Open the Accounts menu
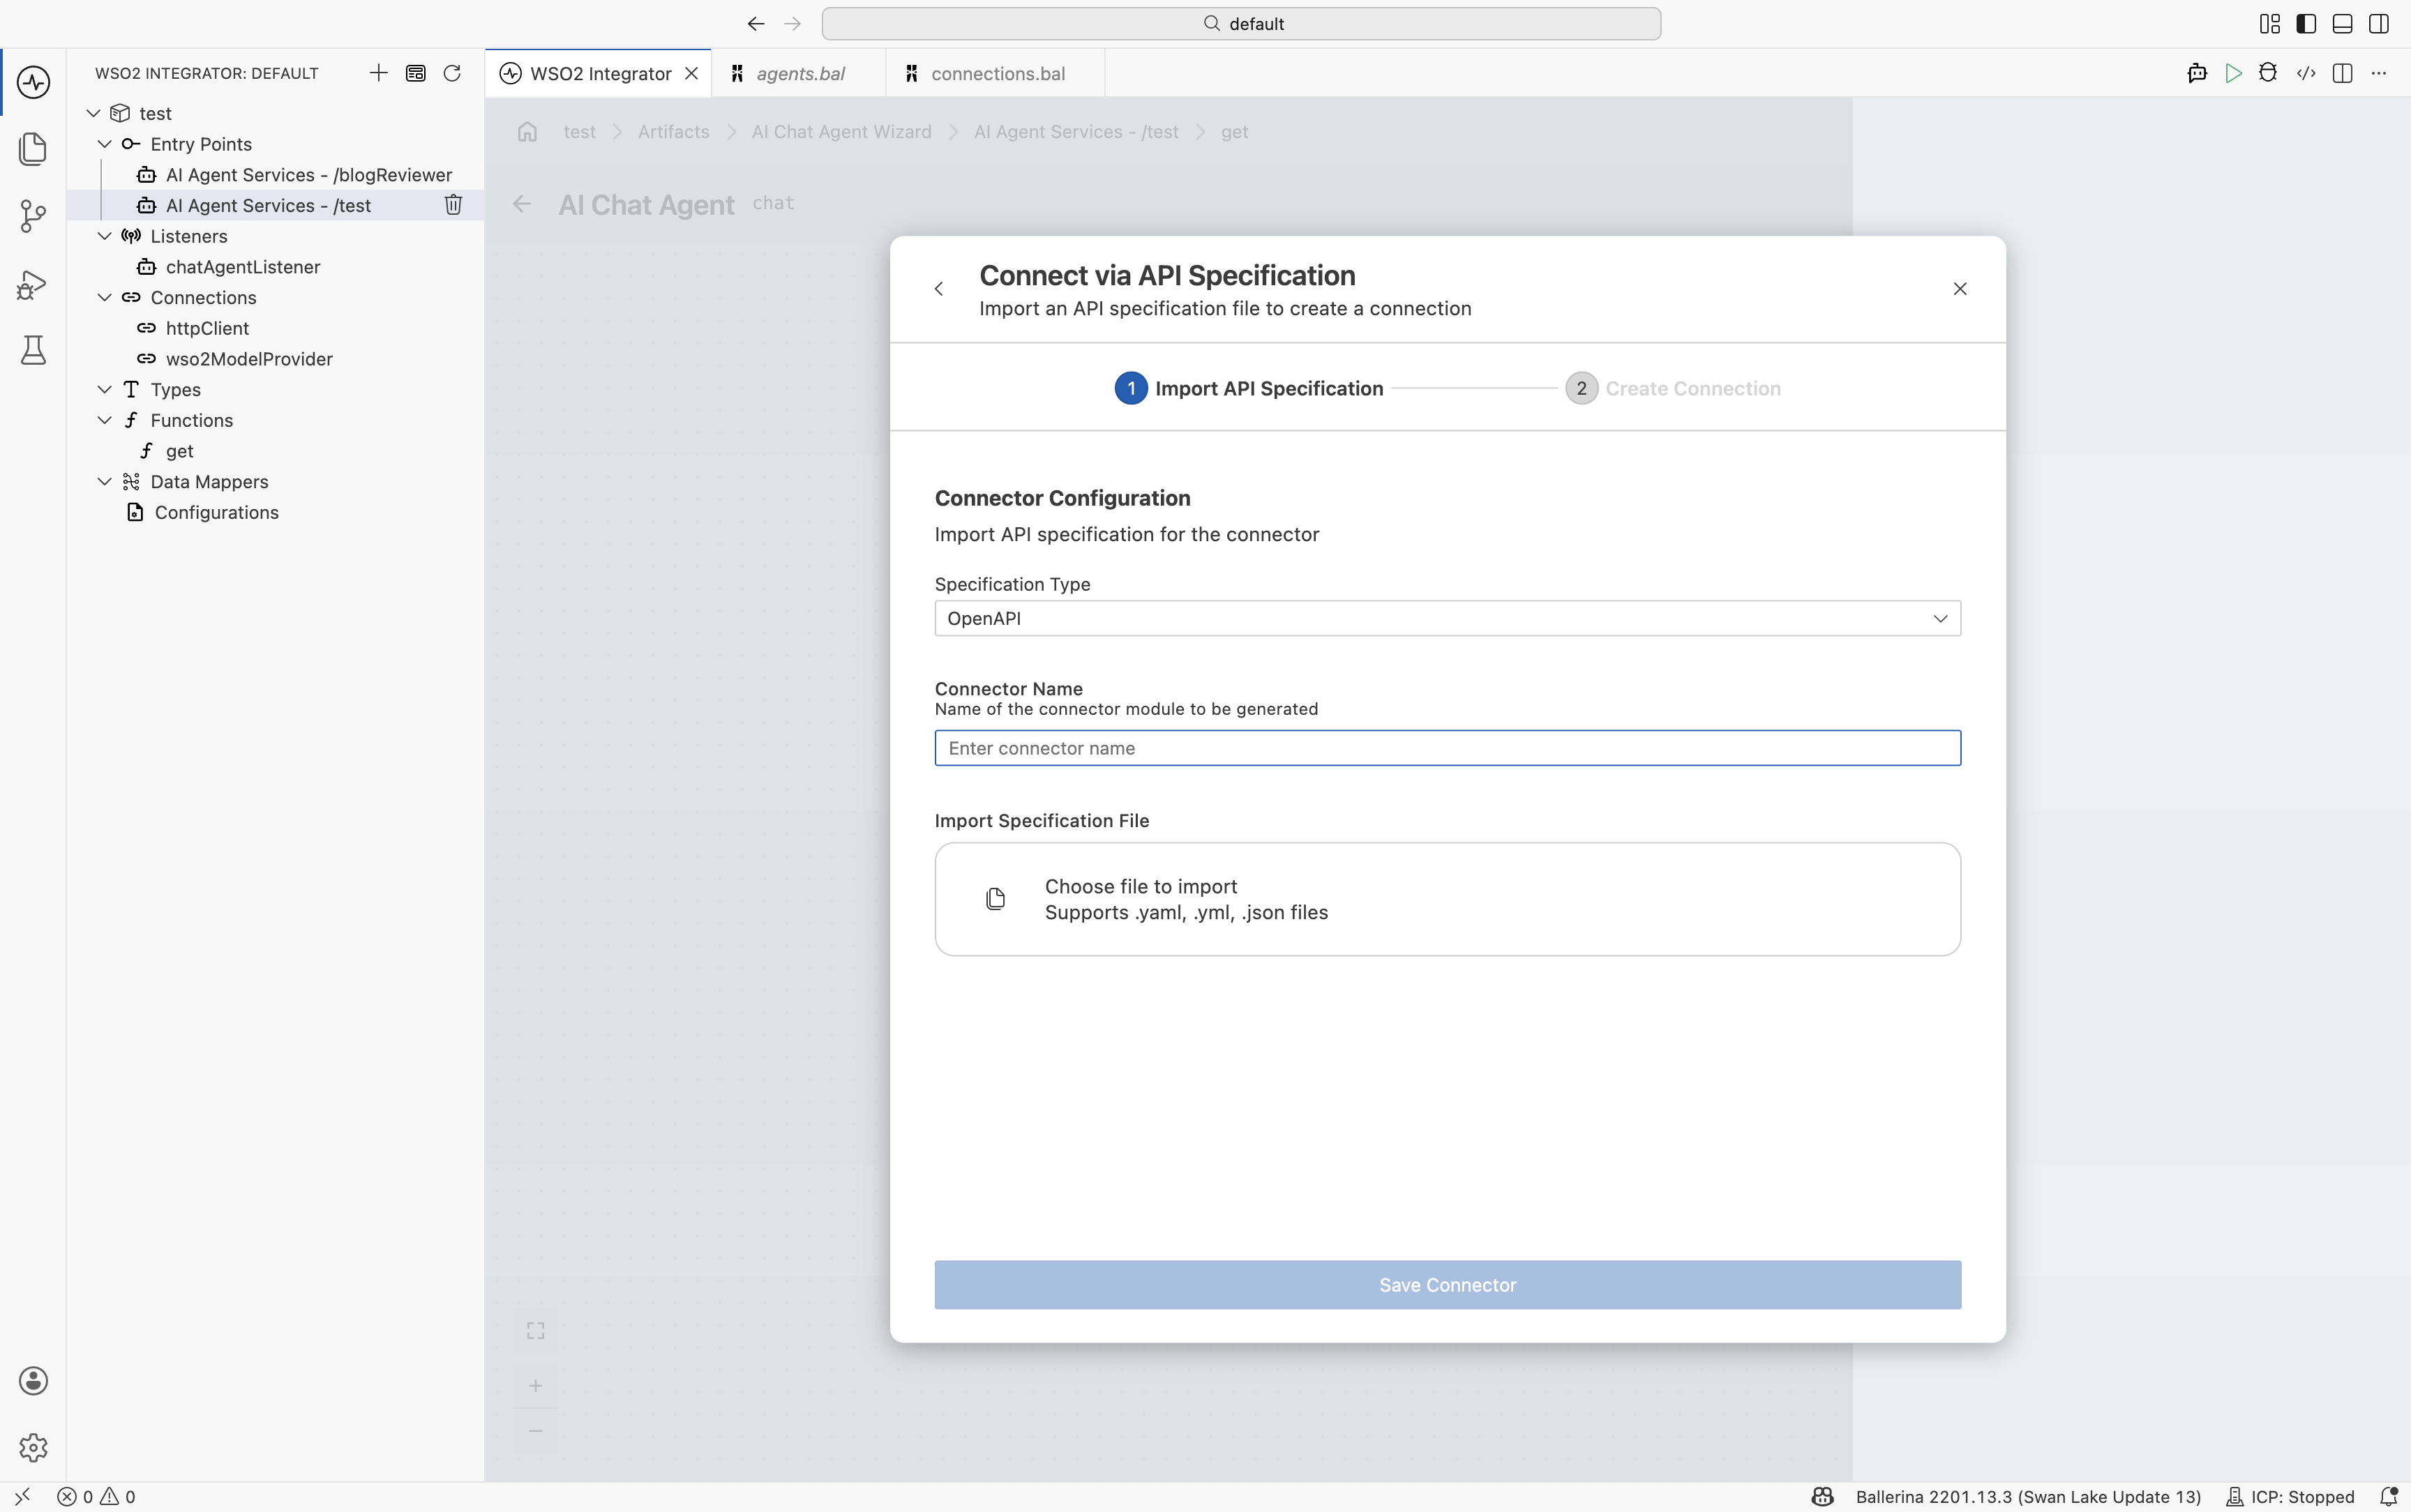 [x=33, y=1380]
